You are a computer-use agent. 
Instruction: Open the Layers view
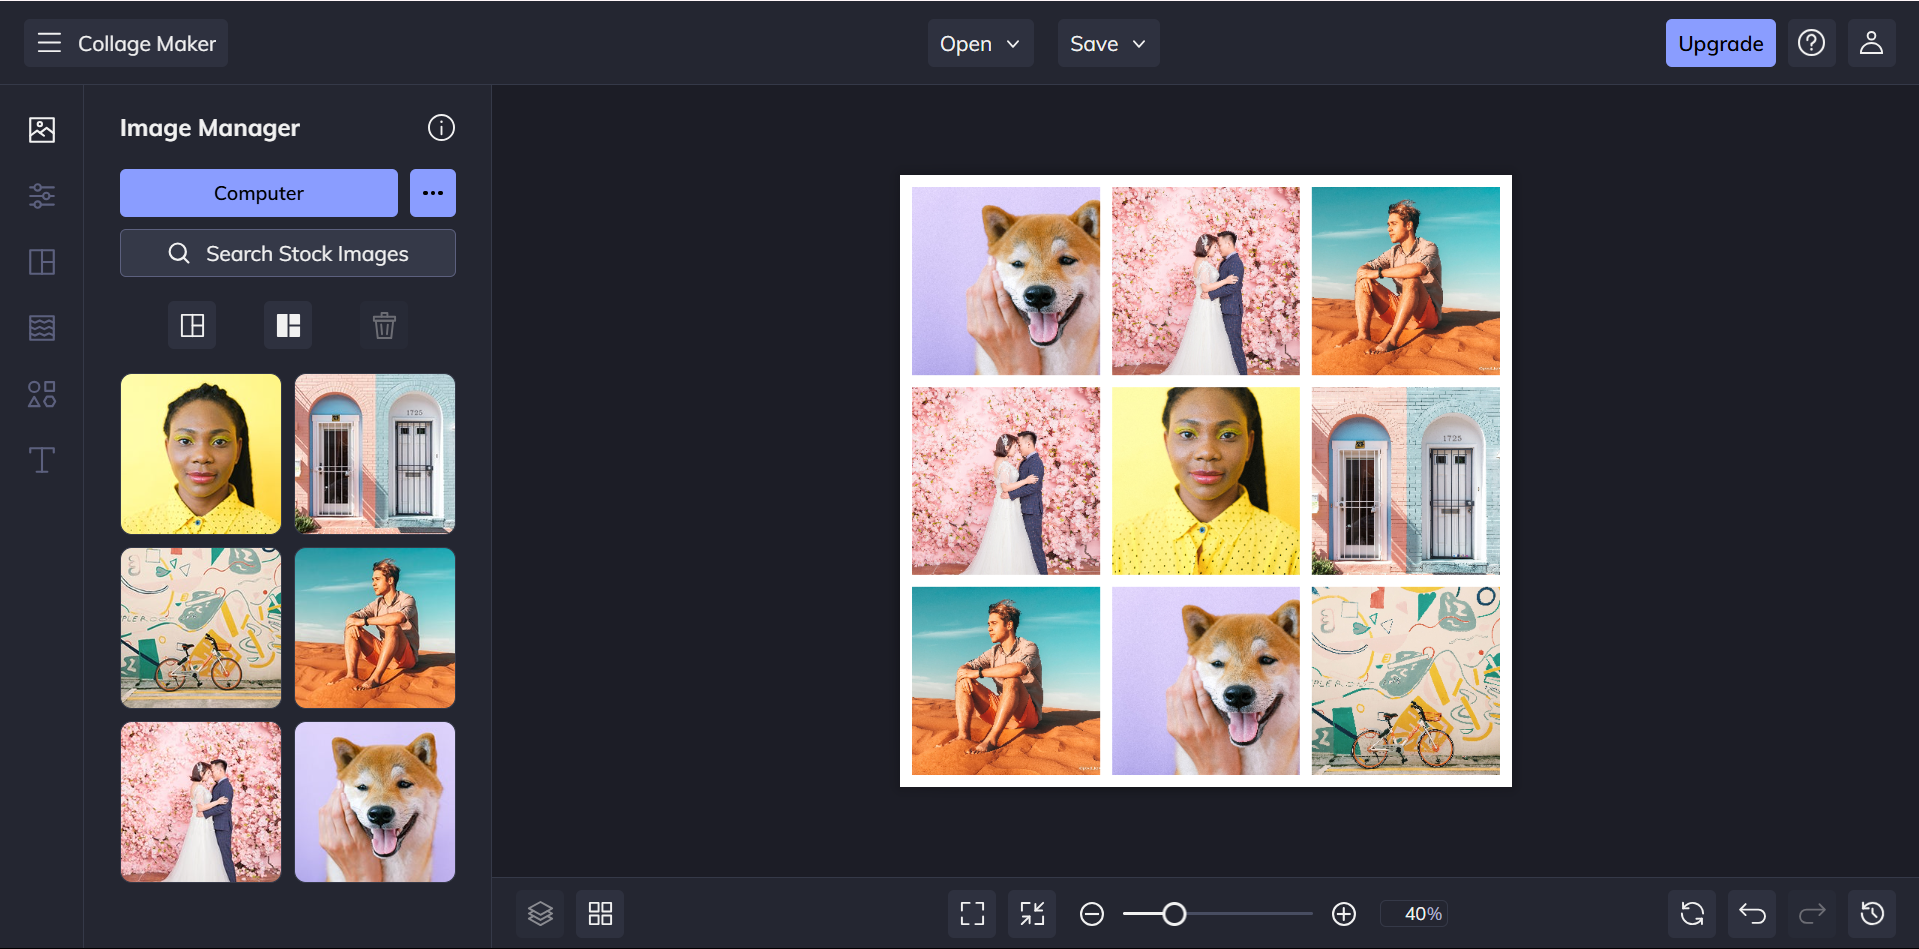click(540, 913)
